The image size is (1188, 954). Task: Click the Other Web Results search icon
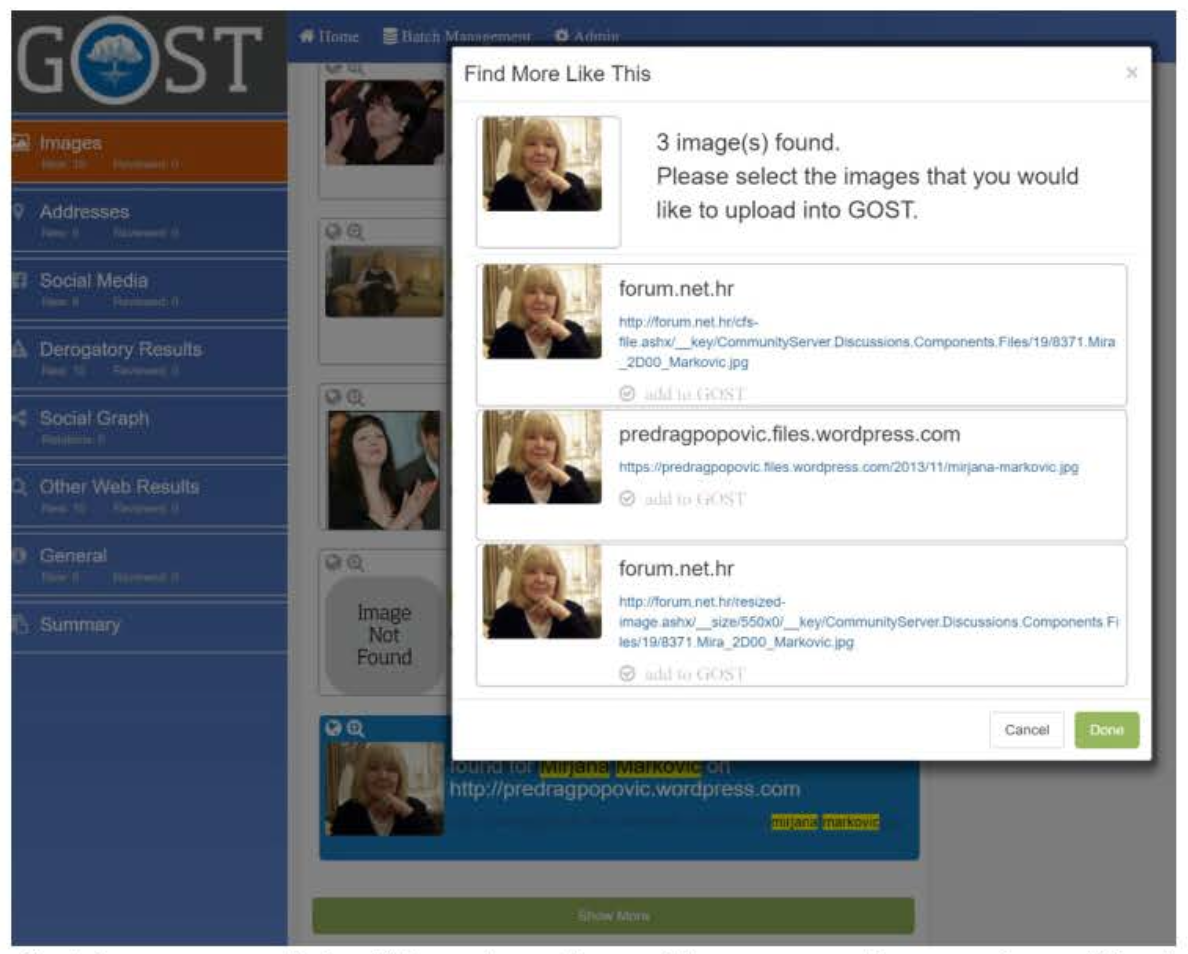(x=20, y=486)
